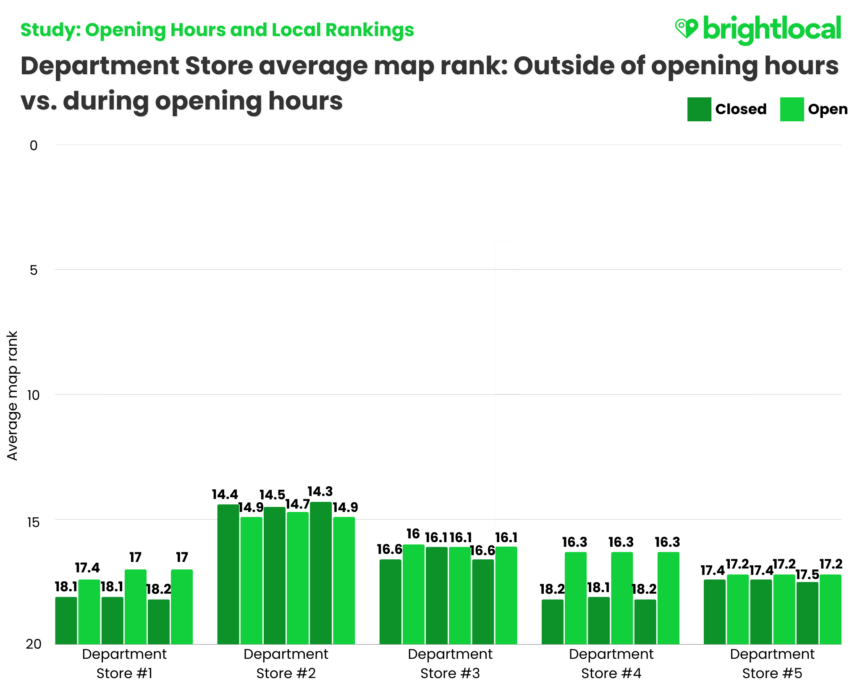Select the Department Store #4 axis label
This screenshot has height=684, width=860.
pos(612,663)
